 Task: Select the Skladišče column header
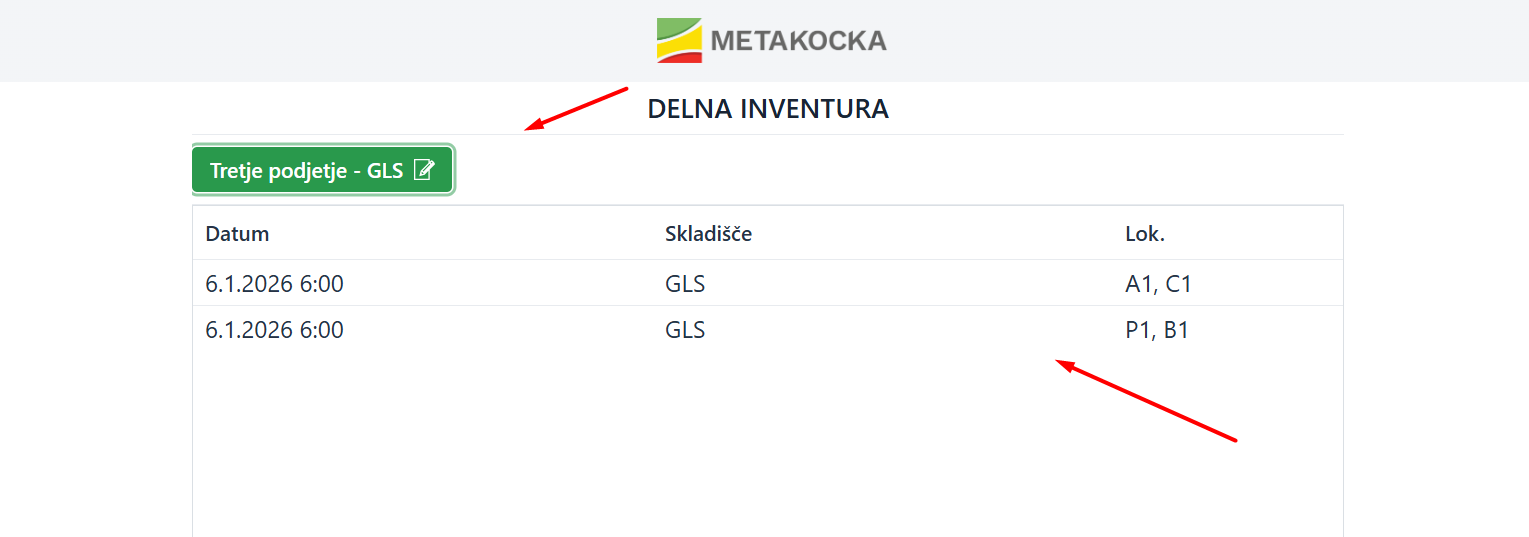(x=708, y=234)
